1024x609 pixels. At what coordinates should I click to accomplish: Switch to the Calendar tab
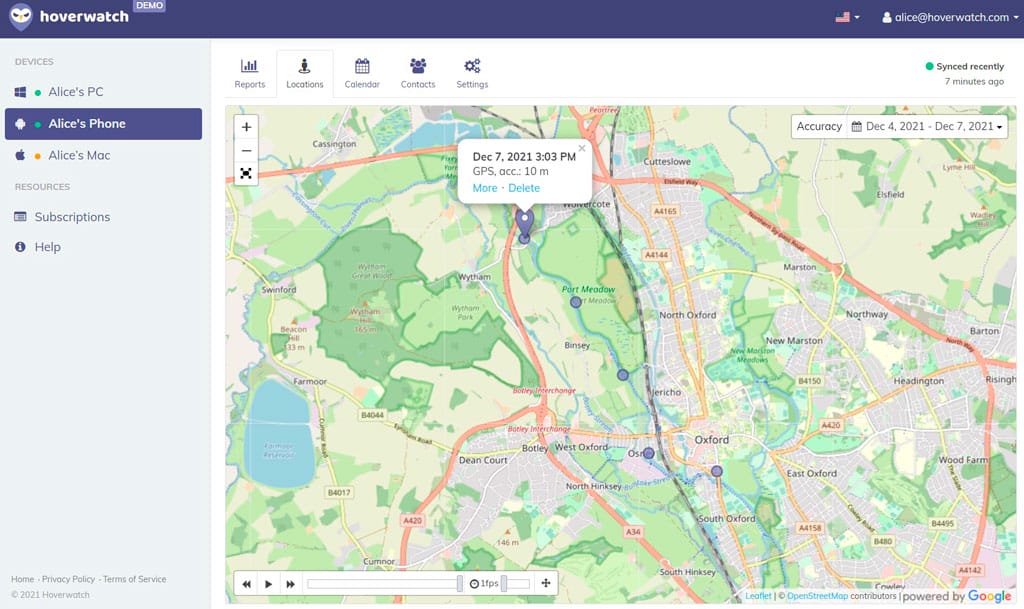362,74
